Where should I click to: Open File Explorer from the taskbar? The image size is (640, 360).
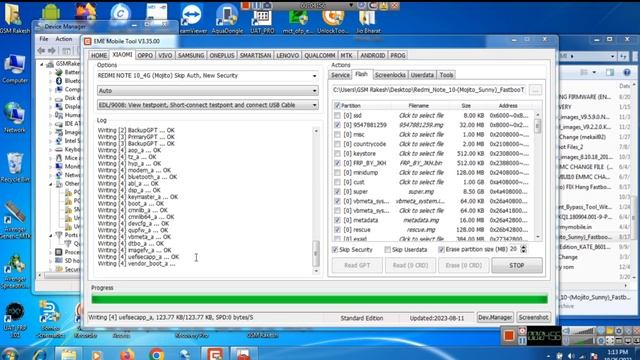tap(69, 354)
